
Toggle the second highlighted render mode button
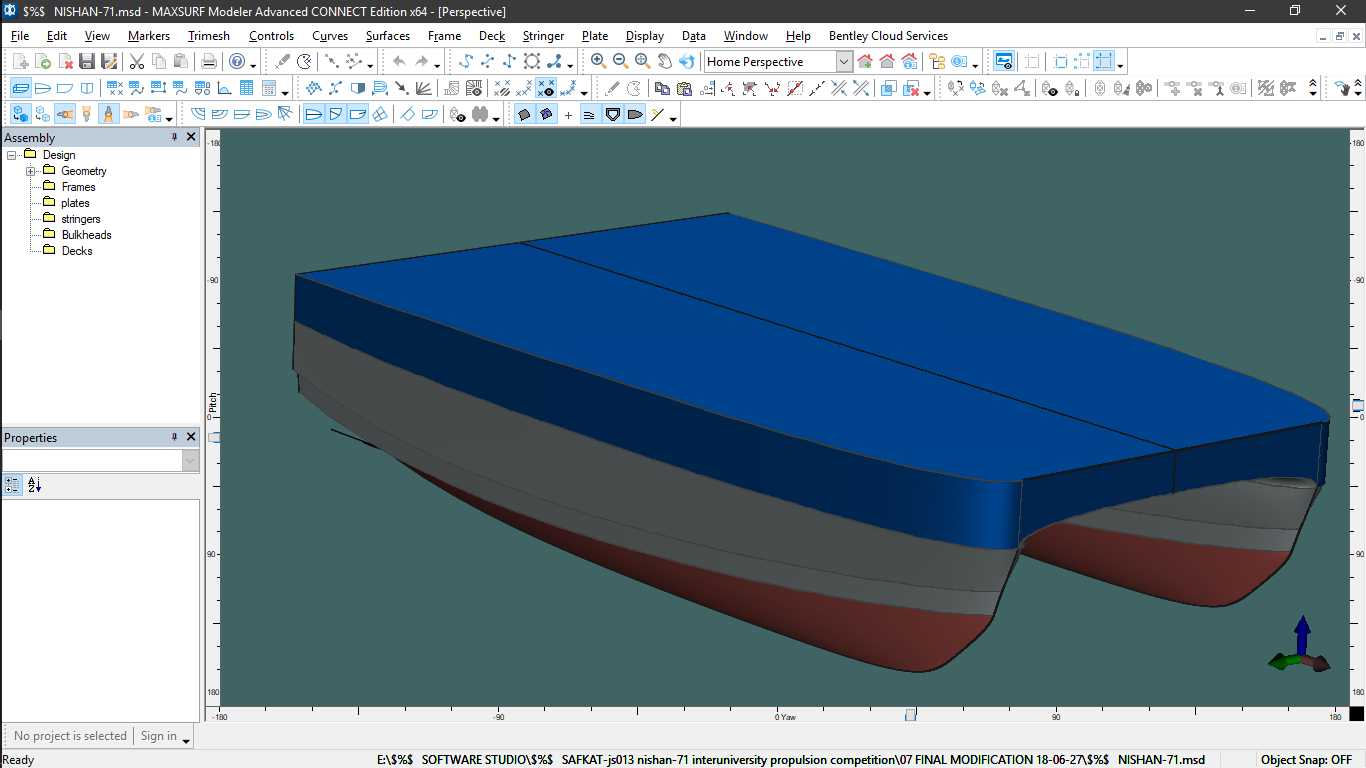(x=546, y=114)
